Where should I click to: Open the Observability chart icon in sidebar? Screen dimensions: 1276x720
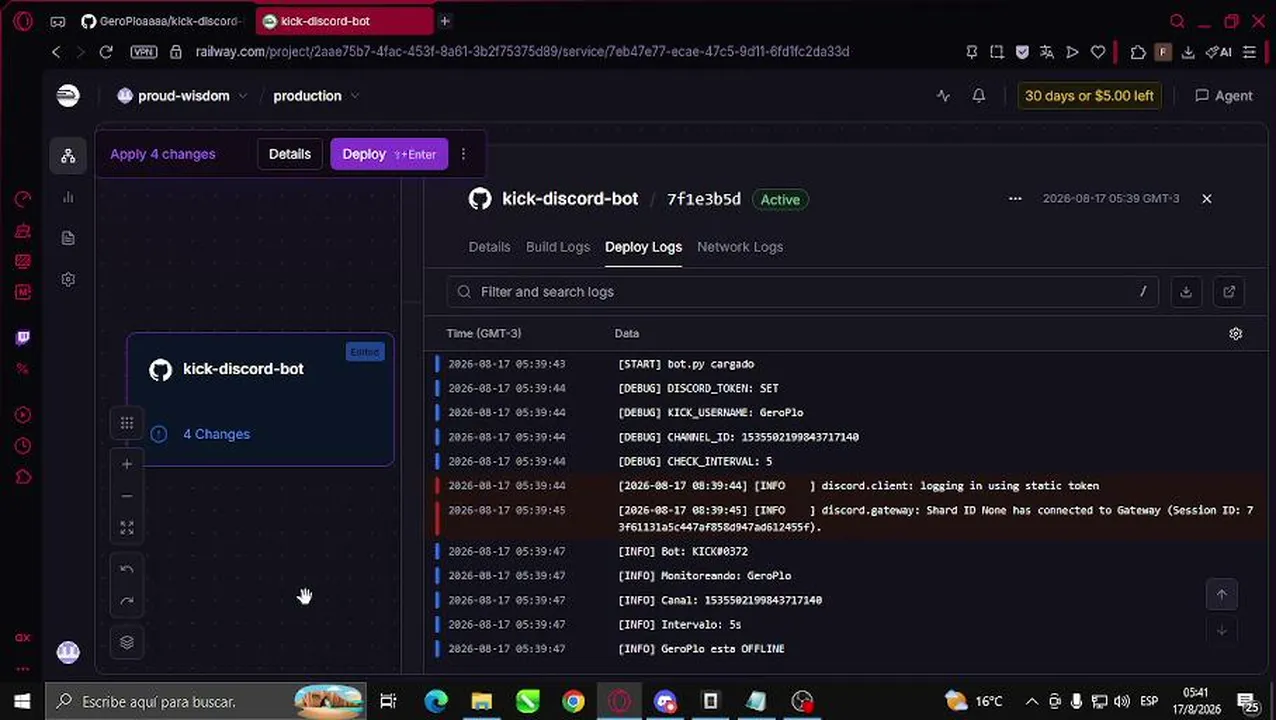pos(68,197)
